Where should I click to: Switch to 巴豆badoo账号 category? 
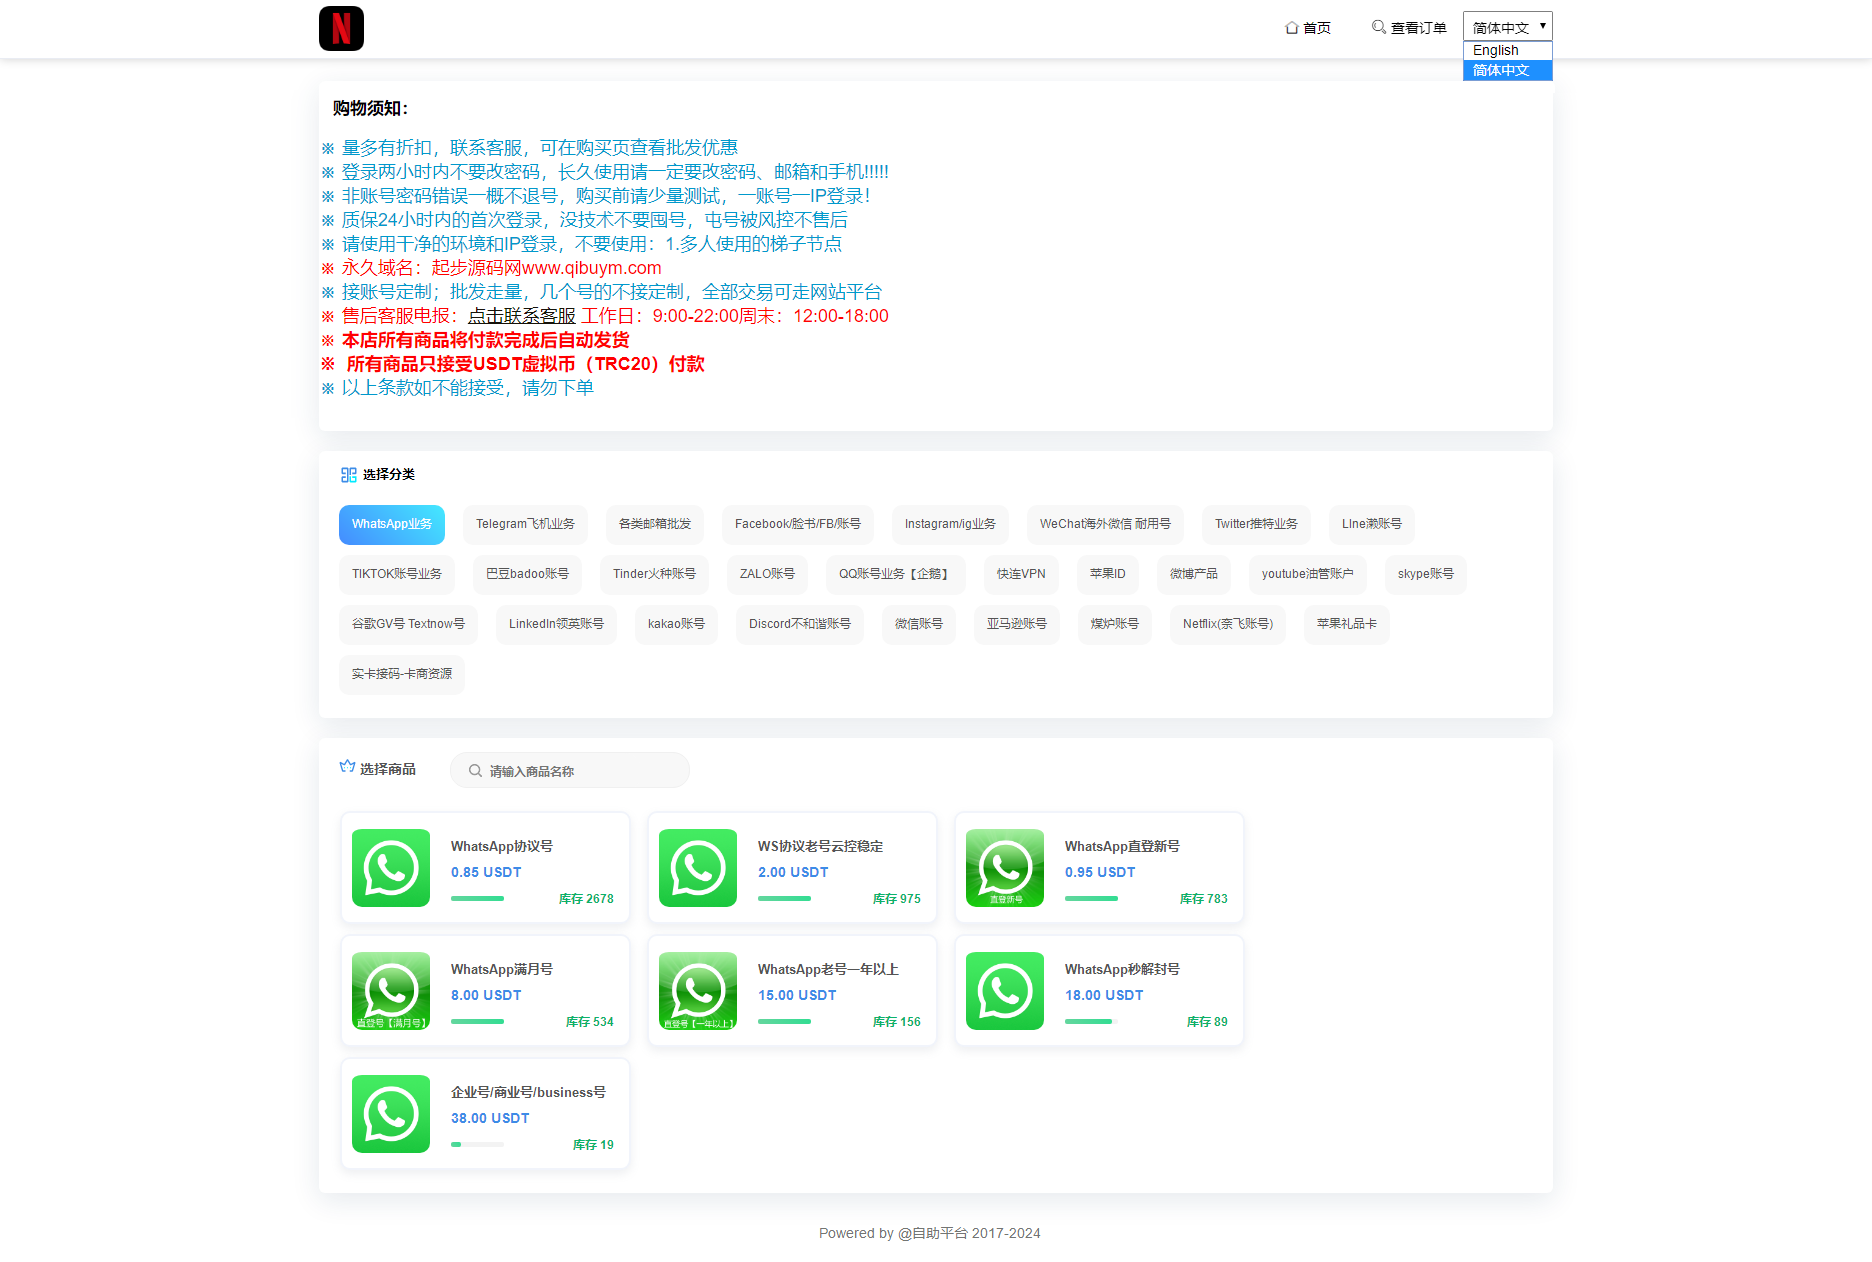click(x=527, y=575)
